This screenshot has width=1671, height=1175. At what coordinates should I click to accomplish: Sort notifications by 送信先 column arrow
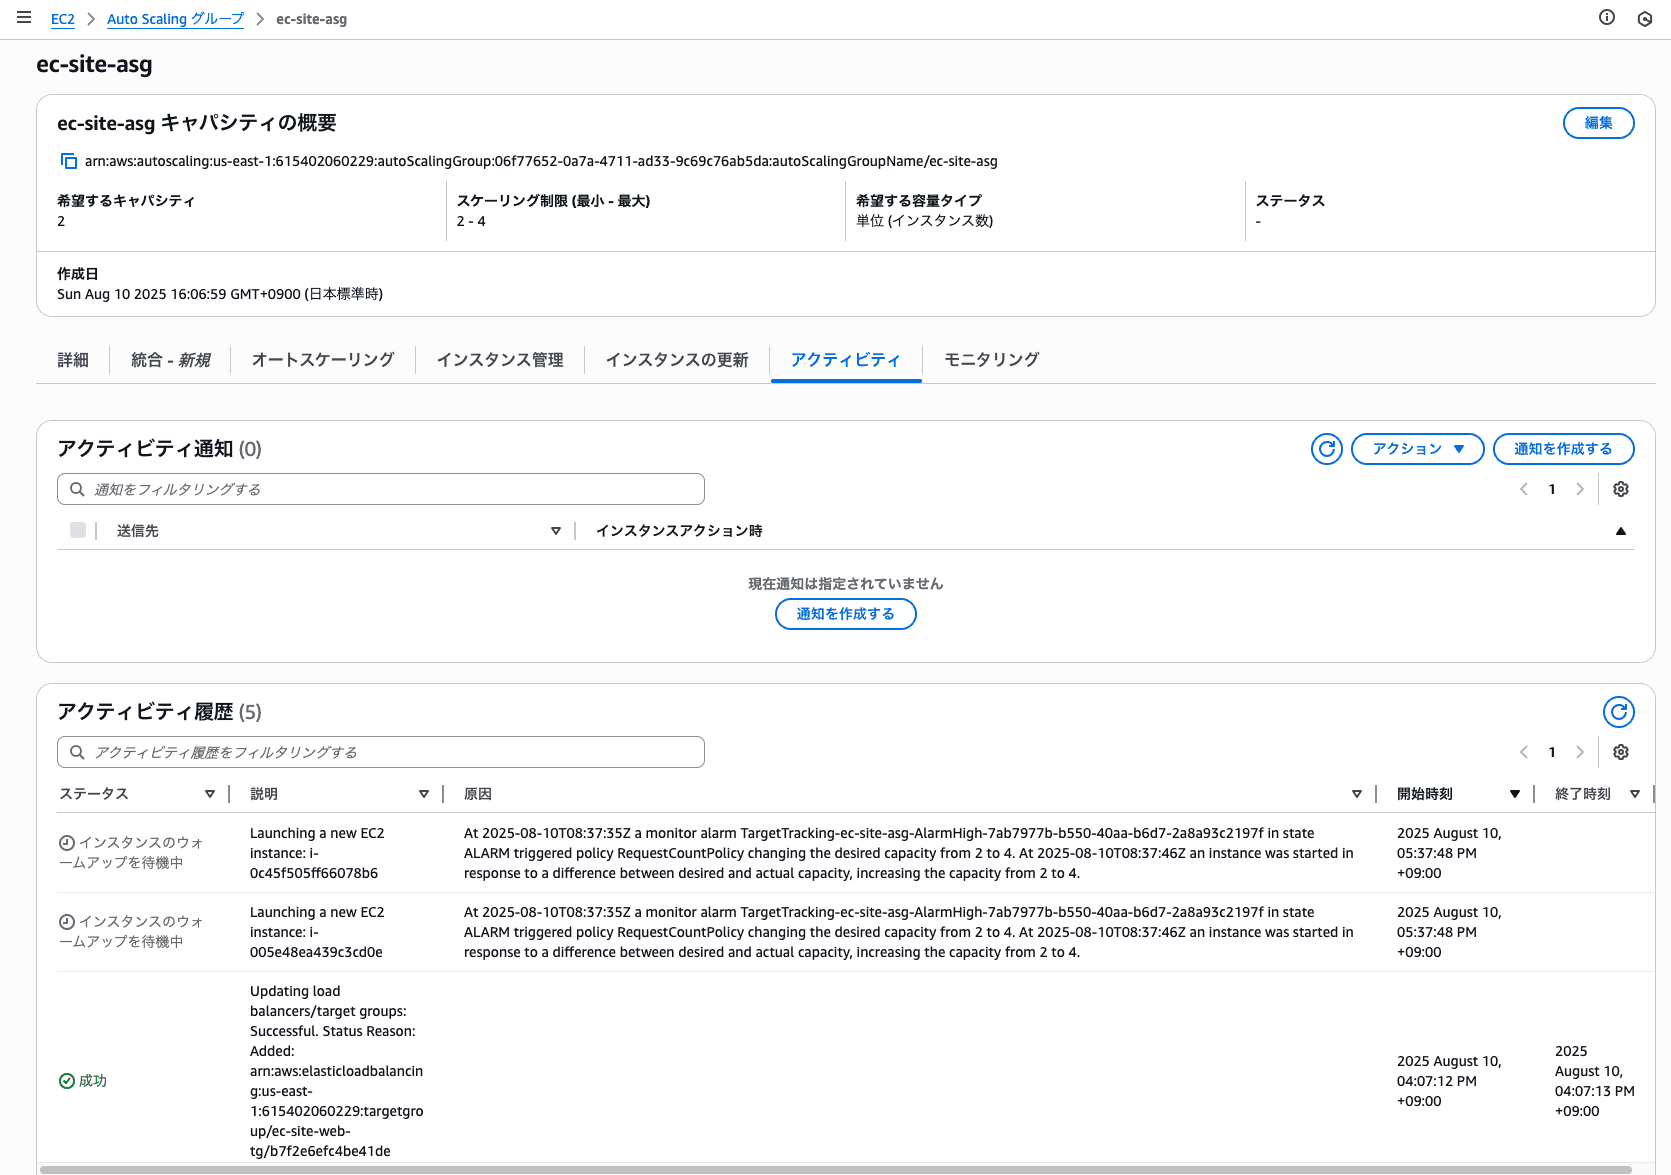556,531
